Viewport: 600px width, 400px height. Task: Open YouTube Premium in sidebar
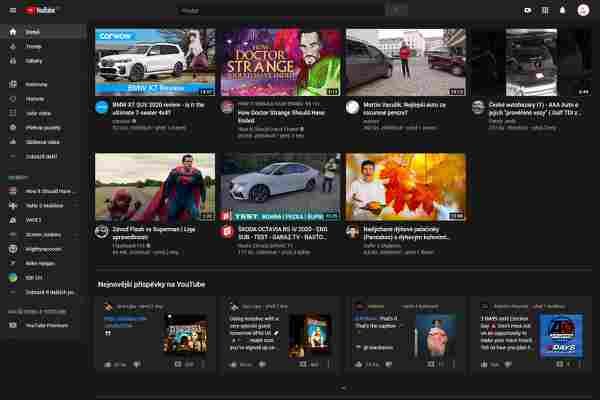43,325
